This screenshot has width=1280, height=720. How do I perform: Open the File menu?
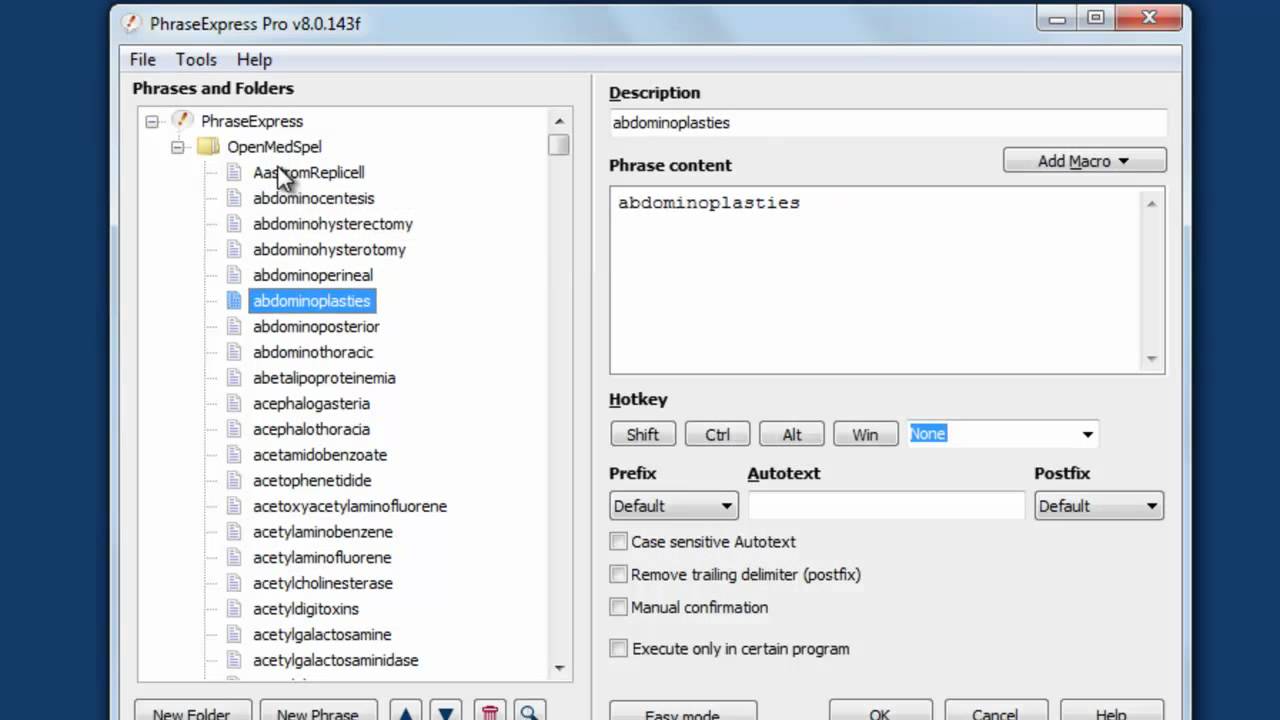point(143,60)
